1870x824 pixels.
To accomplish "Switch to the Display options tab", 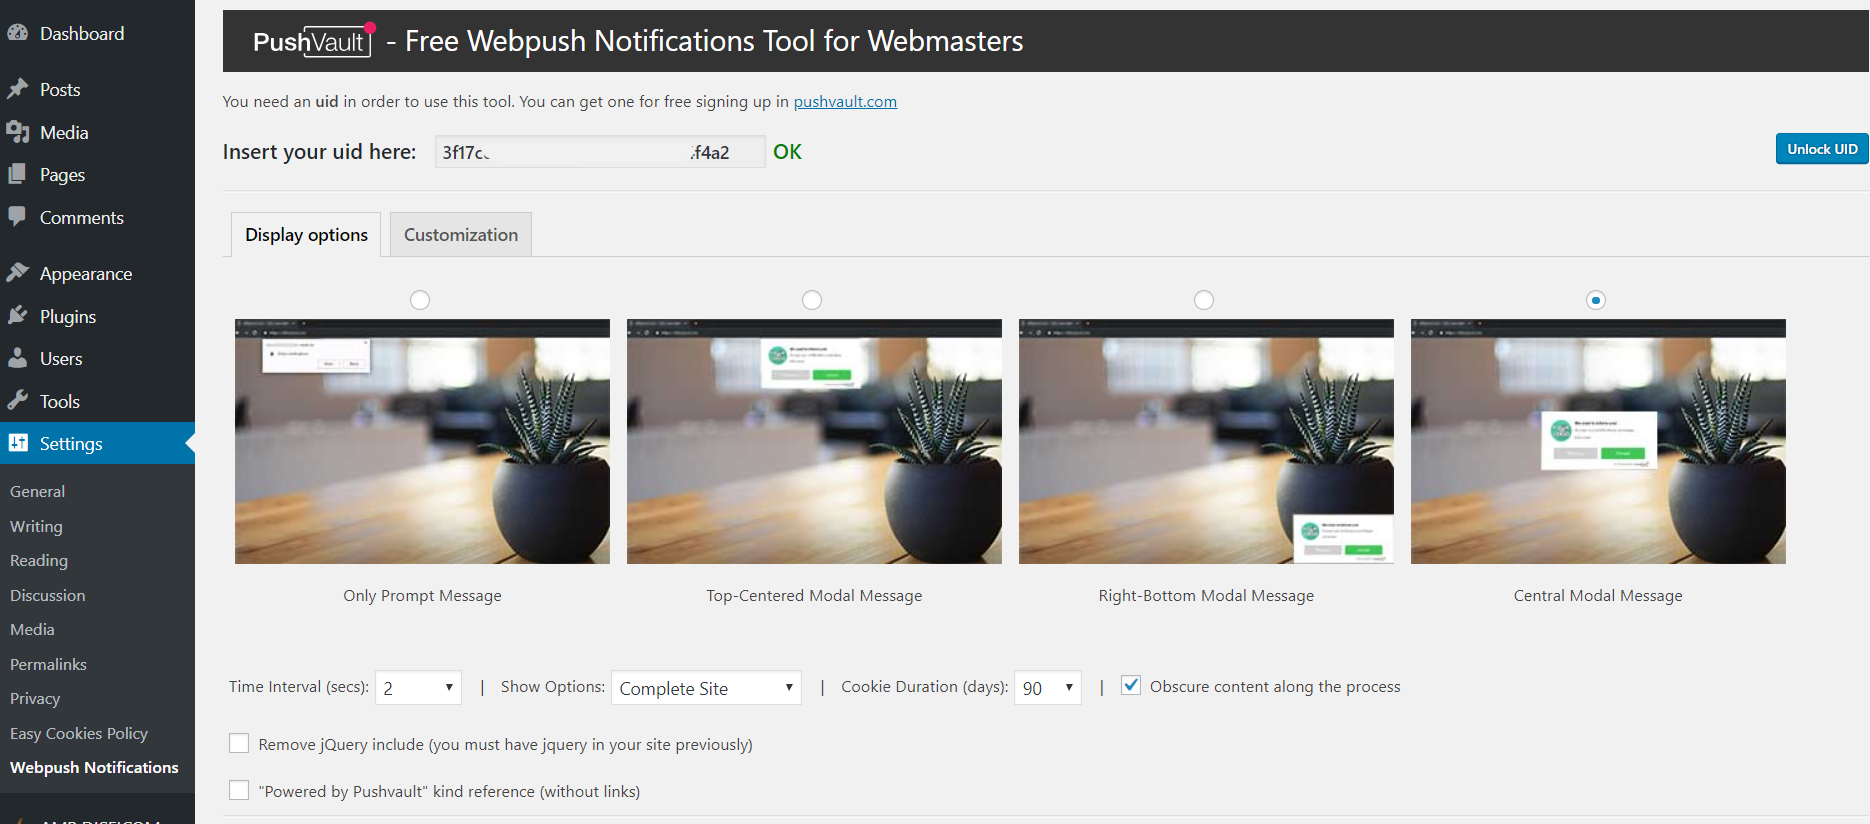I will tap(306, 235).
